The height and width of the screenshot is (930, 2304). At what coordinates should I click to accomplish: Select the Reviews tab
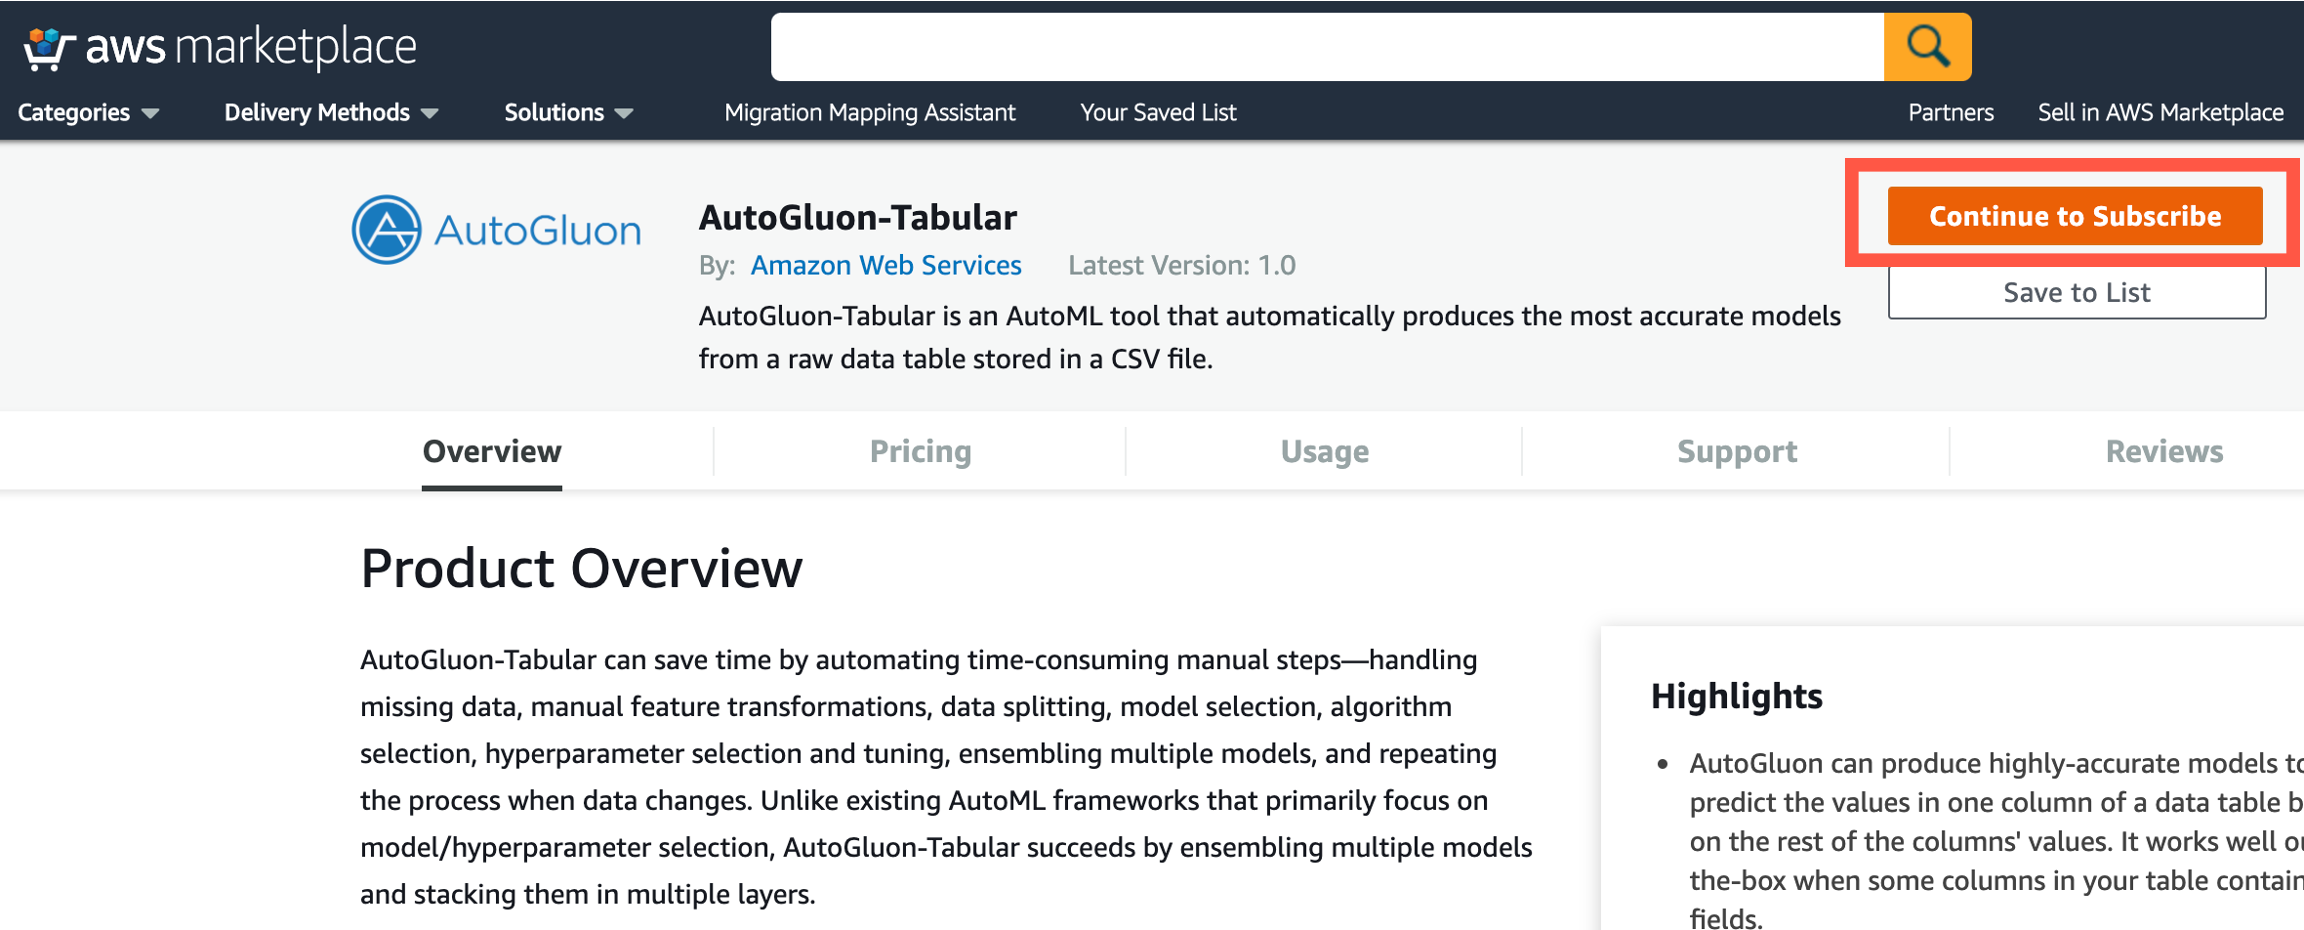tap(2163, 451)
